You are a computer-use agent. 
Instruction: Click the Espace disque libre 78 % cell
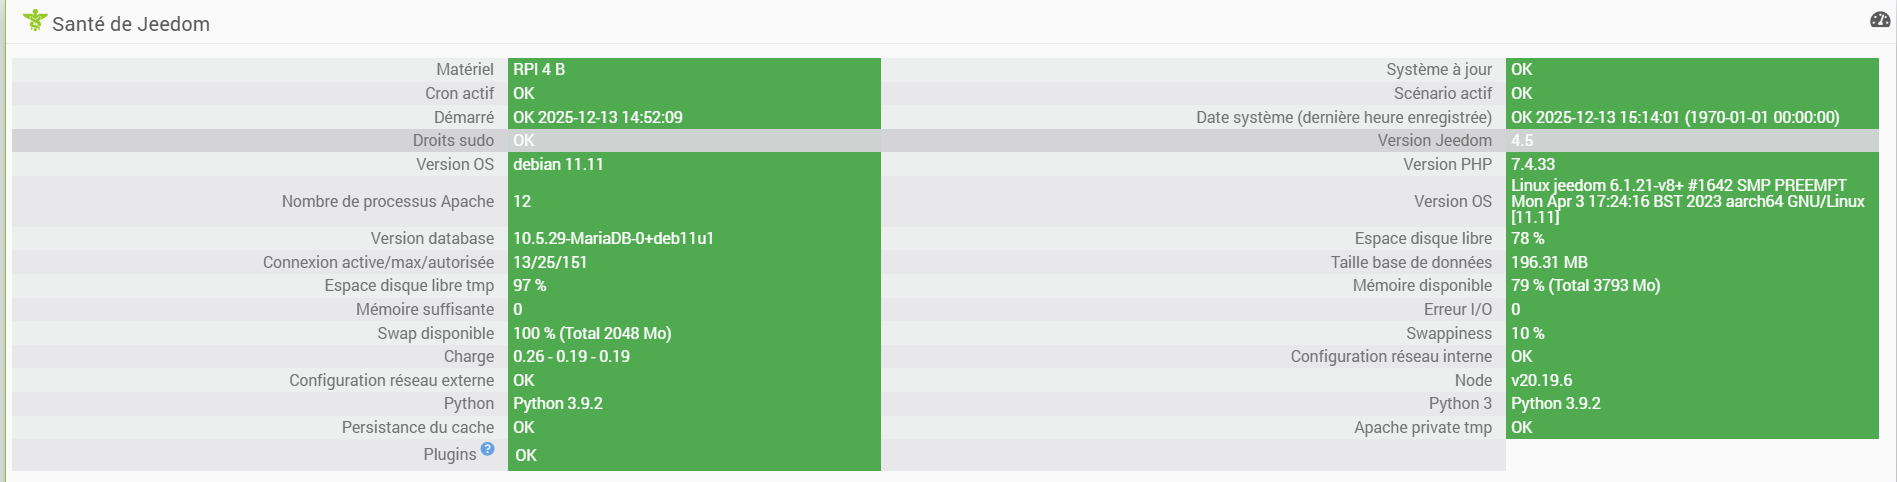coord(1528,238)
